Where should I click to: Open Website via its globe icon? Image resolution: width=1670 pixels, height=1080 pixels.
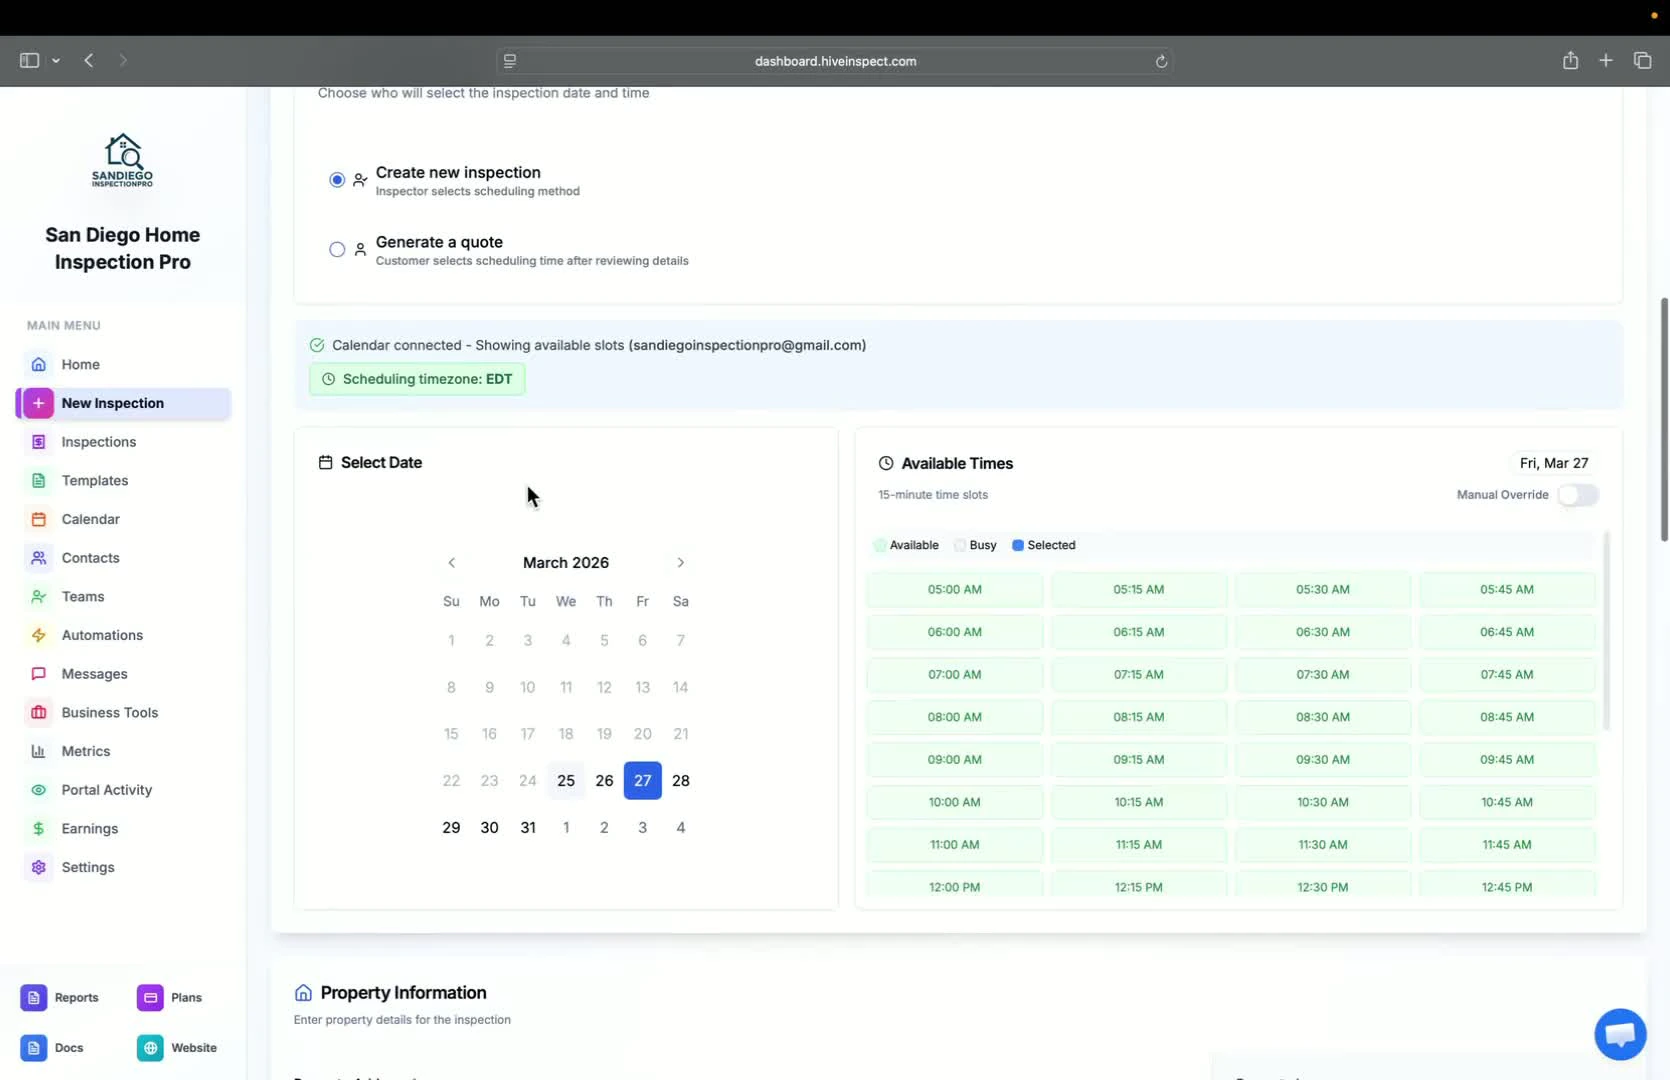150,1048
